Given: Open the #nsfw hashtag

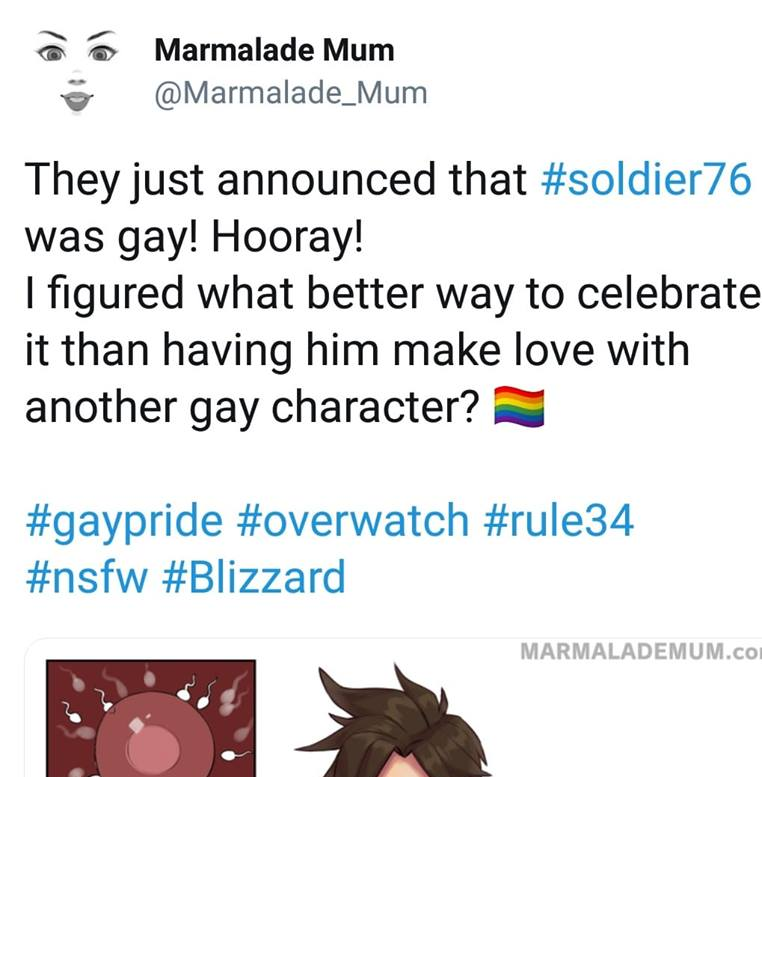Looking at the screenshot, I should pos(87,577).
